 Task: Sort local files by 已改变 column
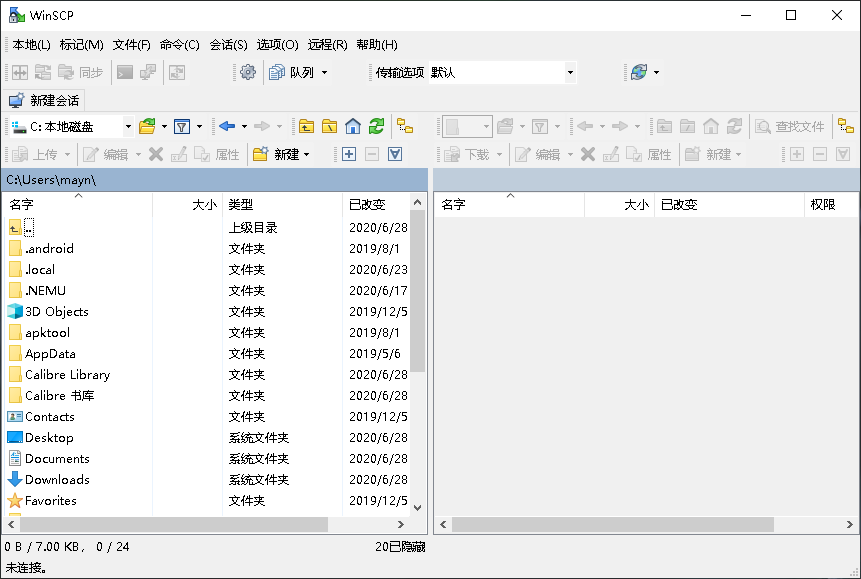point(376,204)
